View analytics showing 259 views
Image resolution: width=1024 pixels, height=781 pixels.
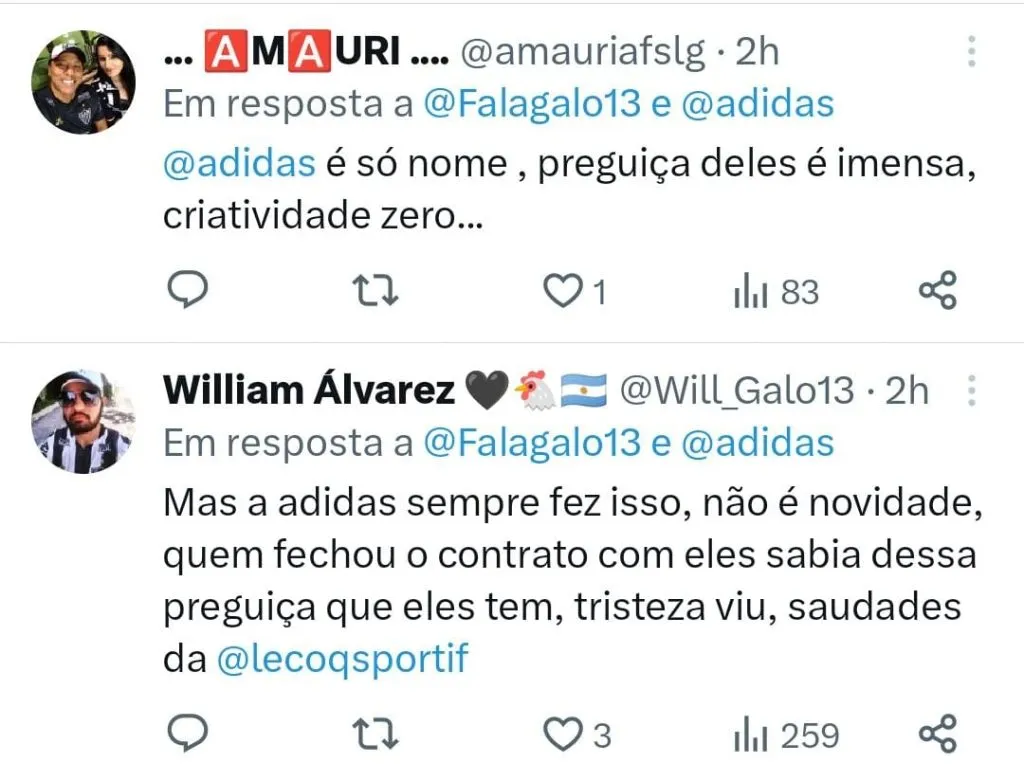(786, 735)
